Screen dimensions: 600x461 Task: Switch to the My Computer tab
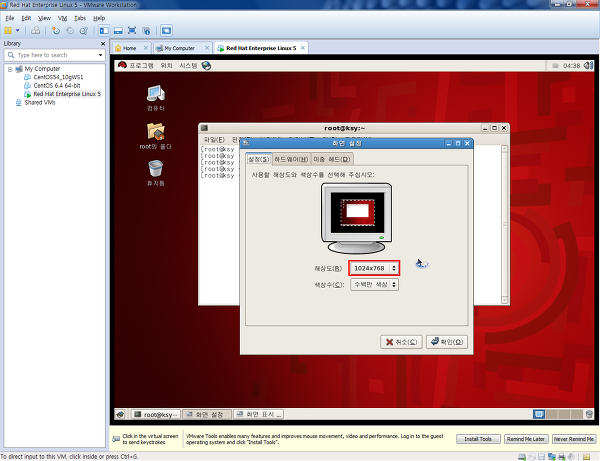tap(179, 48)
